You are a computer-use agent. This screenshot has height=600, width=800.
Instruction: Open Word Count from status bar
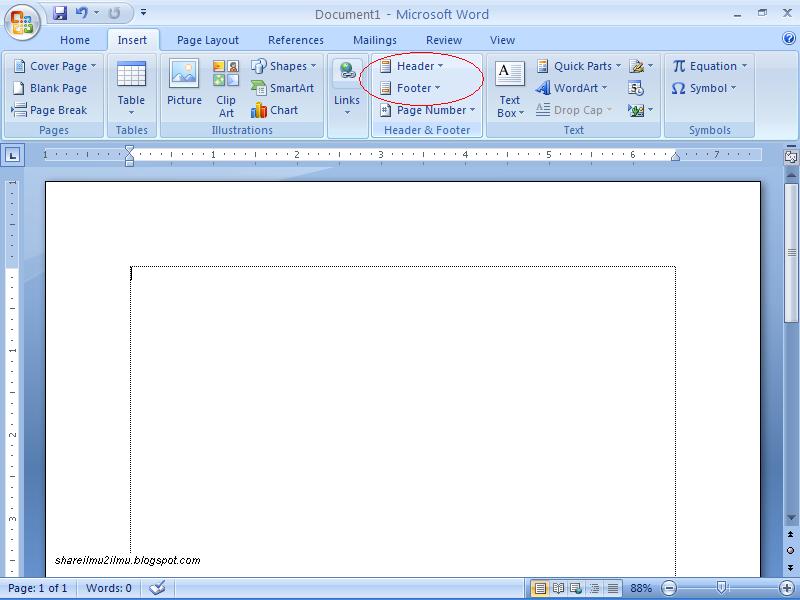point(109,588)
